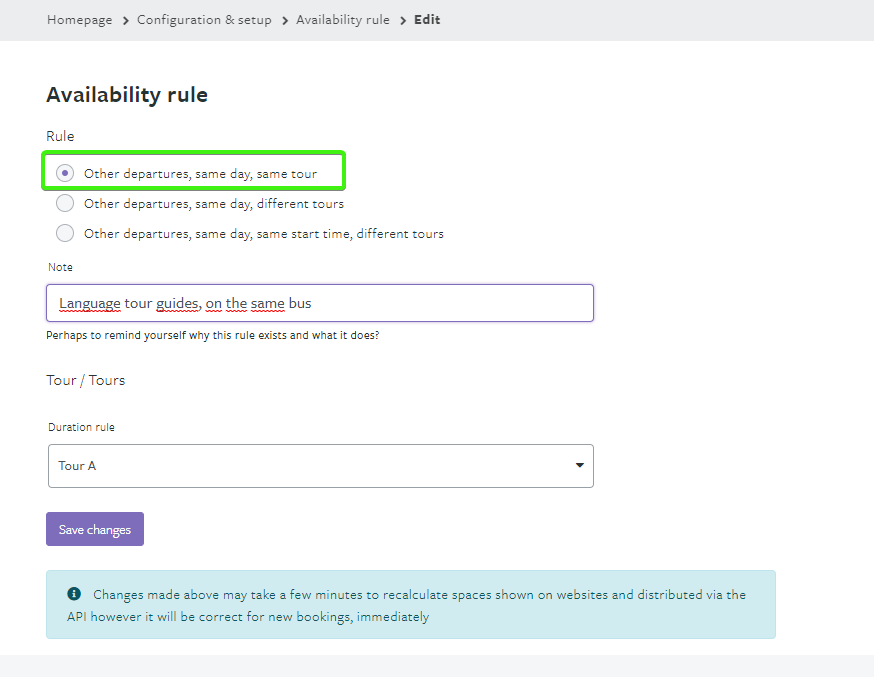
Task: Click the 'Availability rule' page heading
Action: pyautogui.click(x=127, y=95)
